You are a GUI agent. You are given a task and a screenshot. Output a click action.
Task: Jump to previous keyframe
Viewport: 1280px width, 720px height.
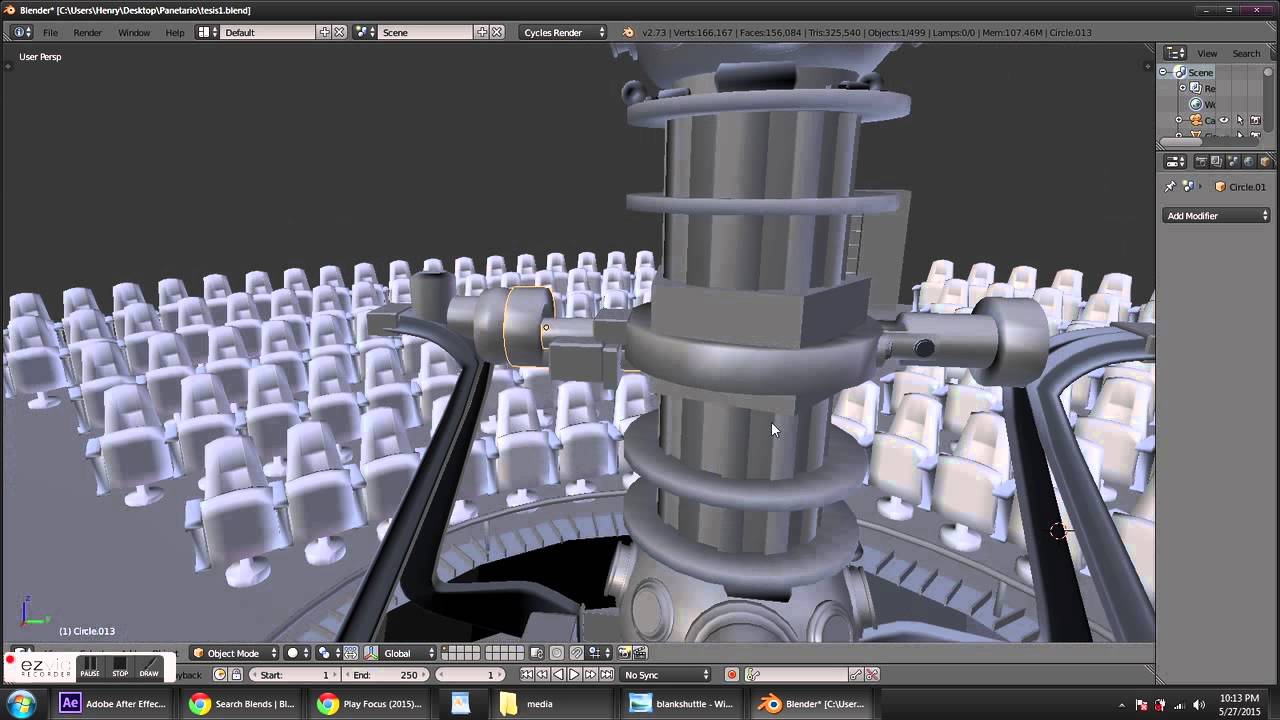click(x=542, y=675)
